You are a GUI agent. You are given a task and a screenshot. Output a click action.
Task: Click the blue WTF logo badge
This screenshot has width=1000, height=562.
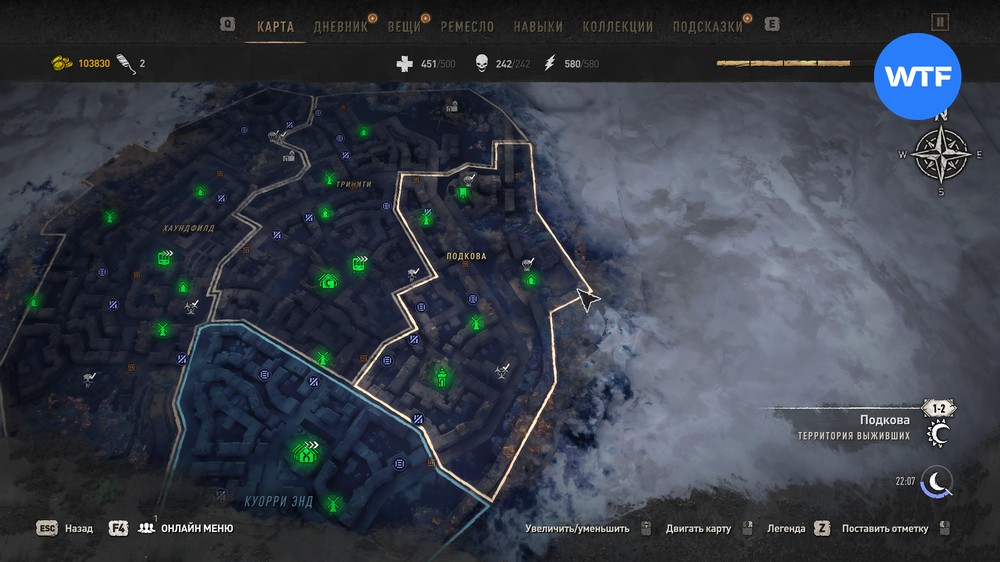pos(917,77)
